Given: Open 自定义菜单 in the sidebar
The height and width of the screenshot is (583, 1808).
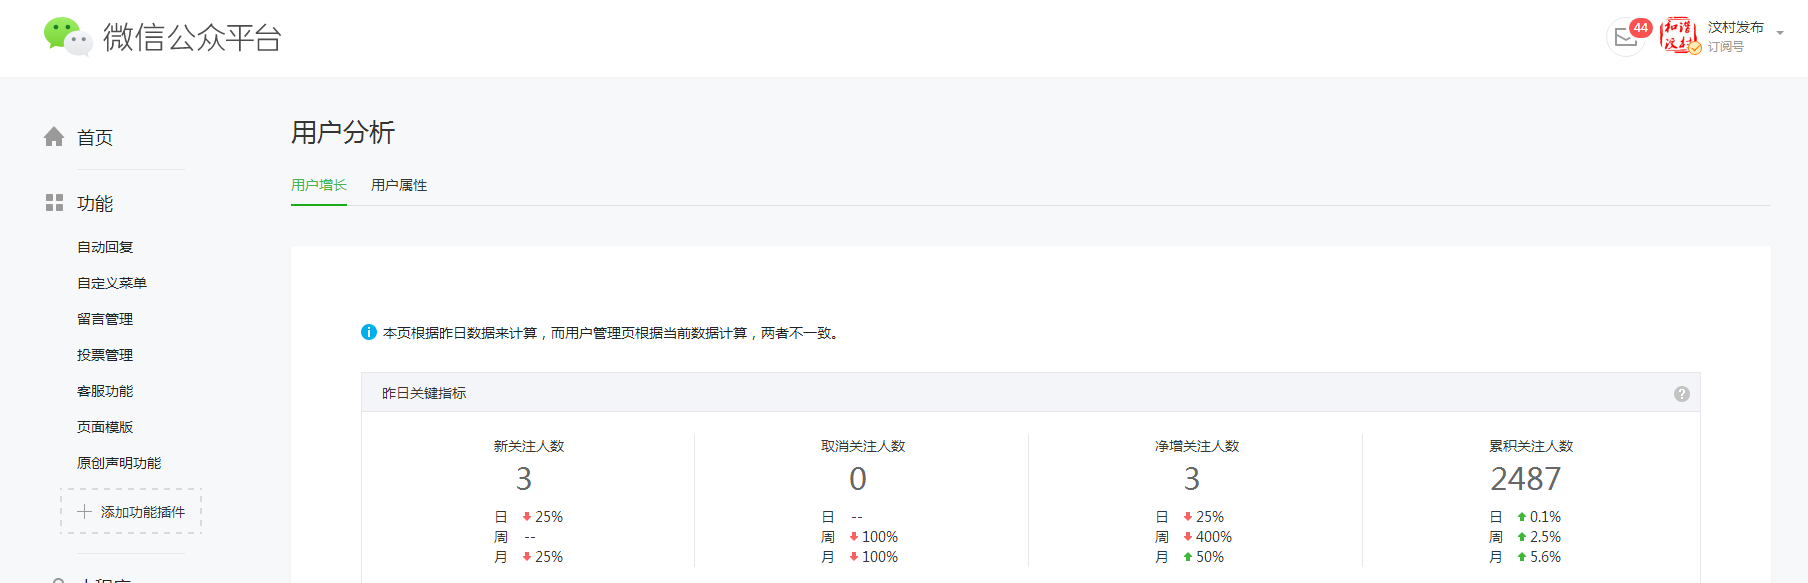Looking at the screenshot, I should coord(112,283).
